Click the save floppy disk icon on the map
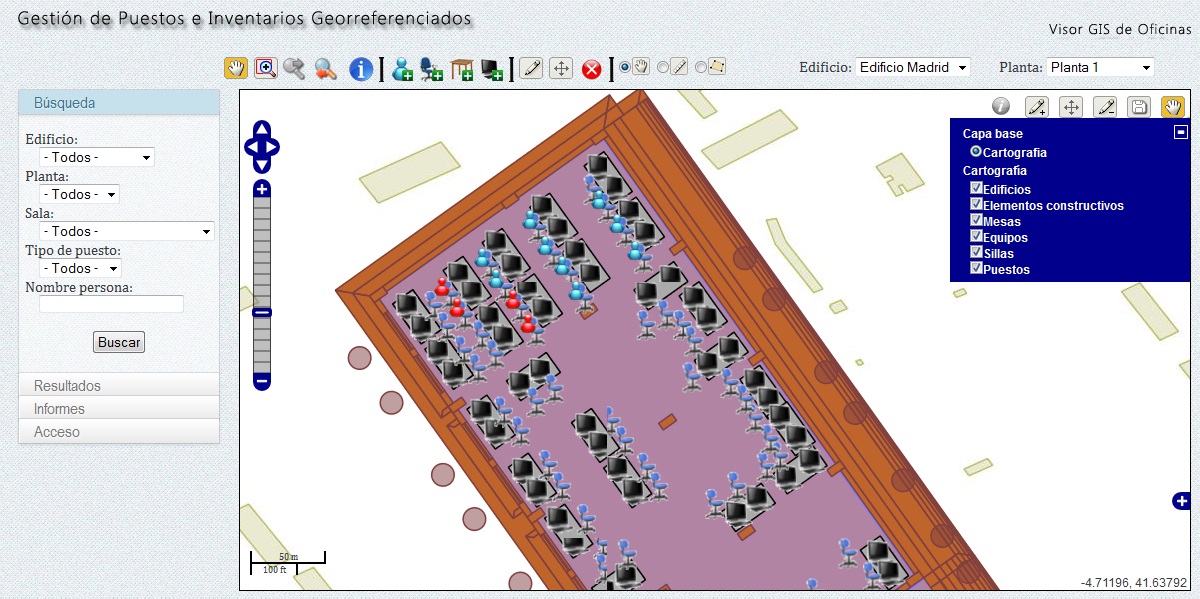 (x=1139, y=107)
